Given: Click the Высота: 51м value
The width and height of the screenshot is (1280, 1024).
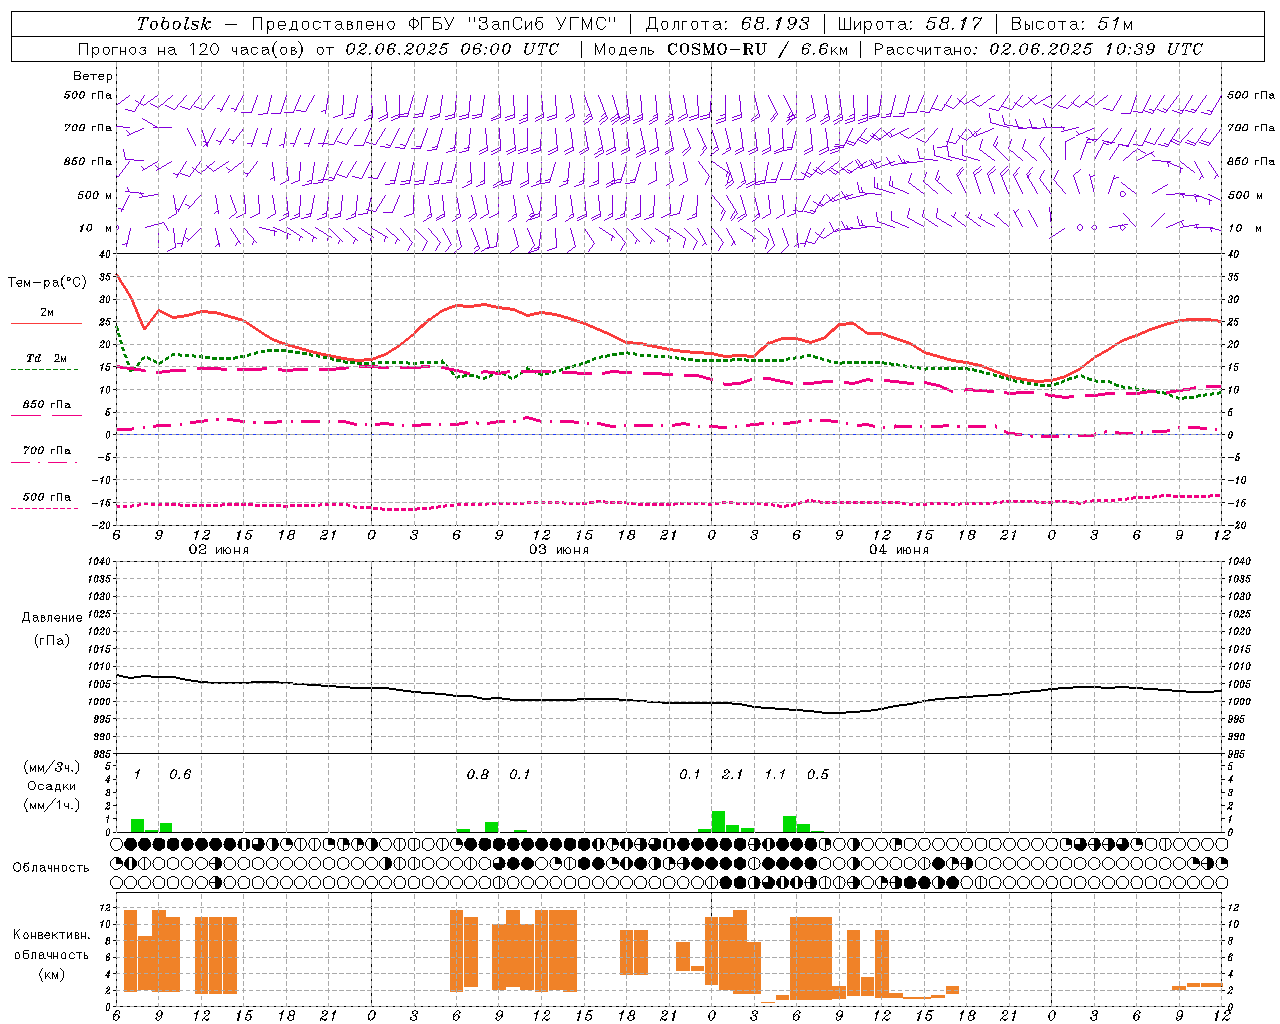Looking at the screenshot, I should point(1072,24).
